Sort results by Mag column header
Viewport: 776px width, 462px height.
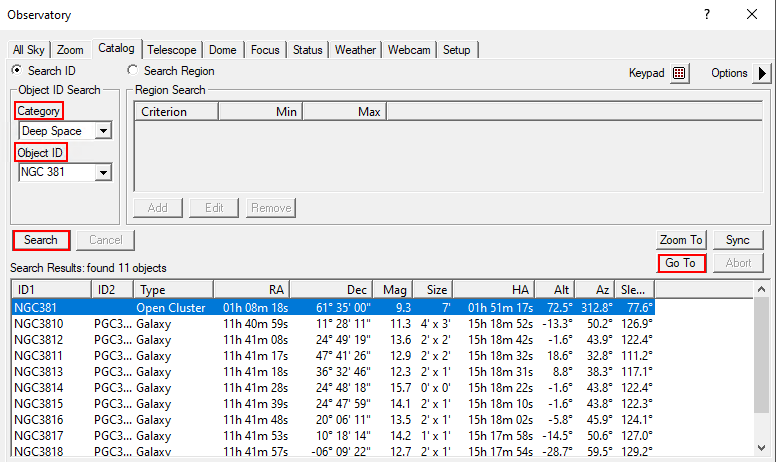pyautogui.click(x=395, y=290)
